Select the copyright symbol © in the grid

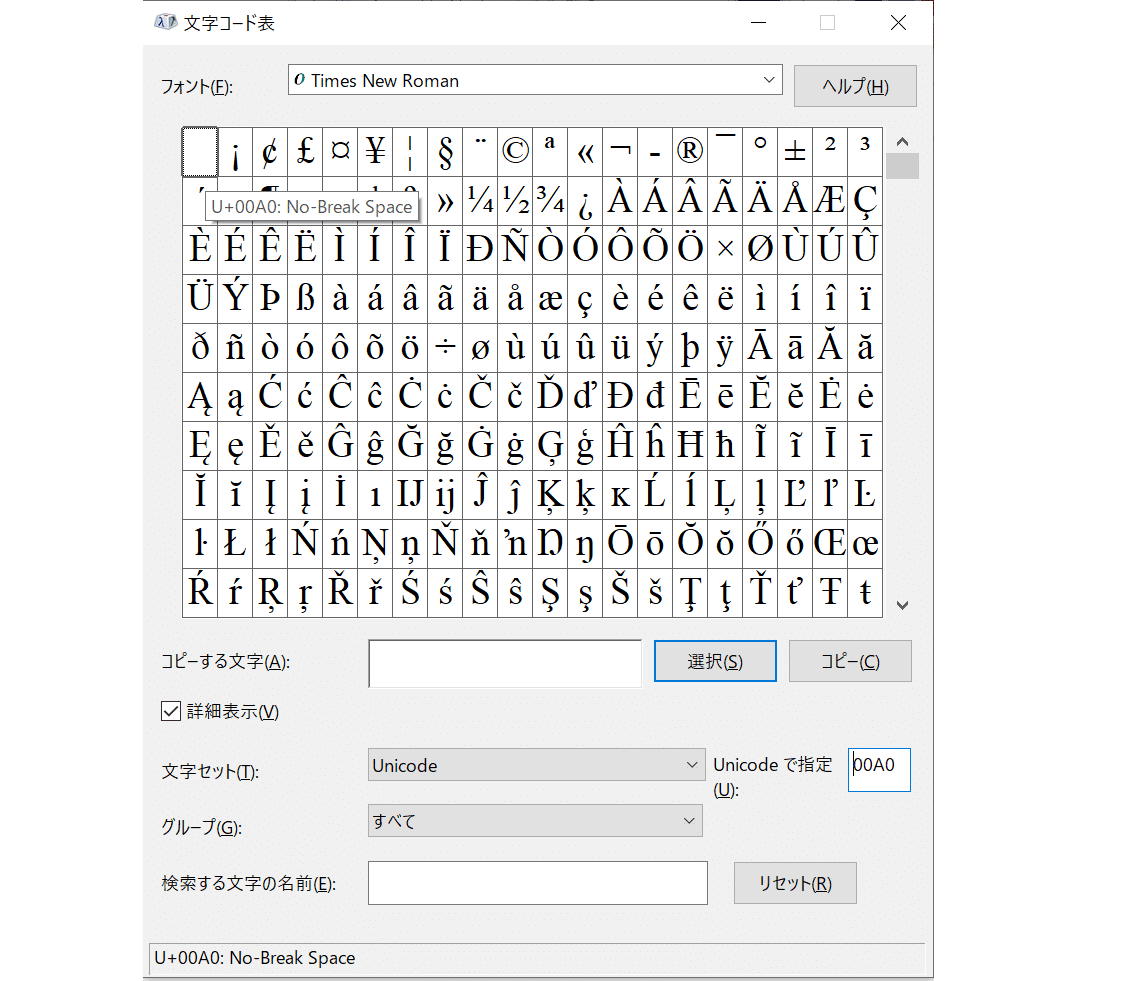click(x=514, y=152)
